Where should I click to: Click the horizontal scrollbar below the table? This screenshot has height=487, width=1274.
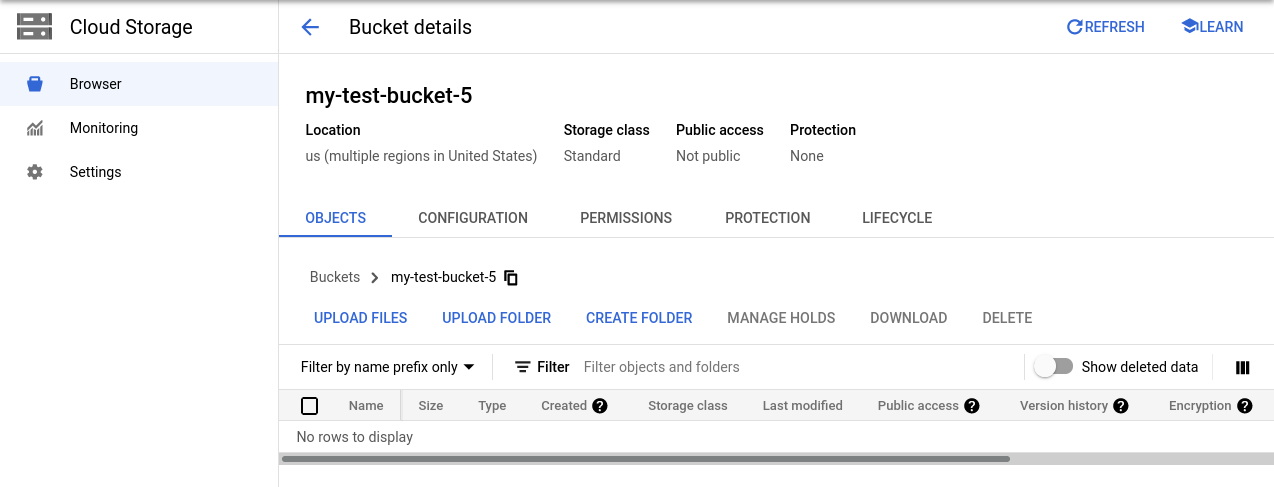(646, 459)
